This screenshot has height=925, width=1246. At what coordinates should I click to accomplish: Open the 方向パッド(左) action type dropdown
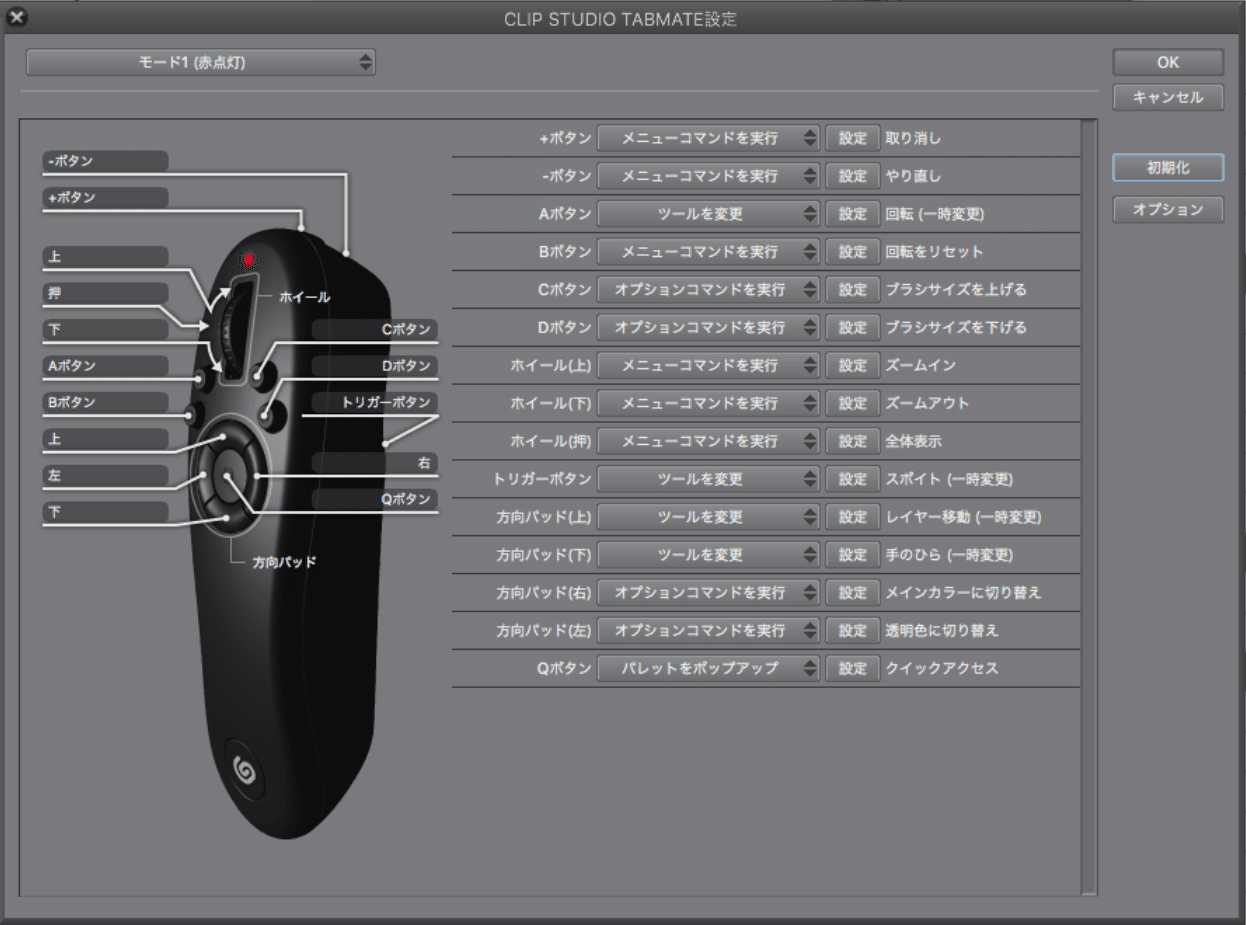pyautogui.click(x=708, y=631)
